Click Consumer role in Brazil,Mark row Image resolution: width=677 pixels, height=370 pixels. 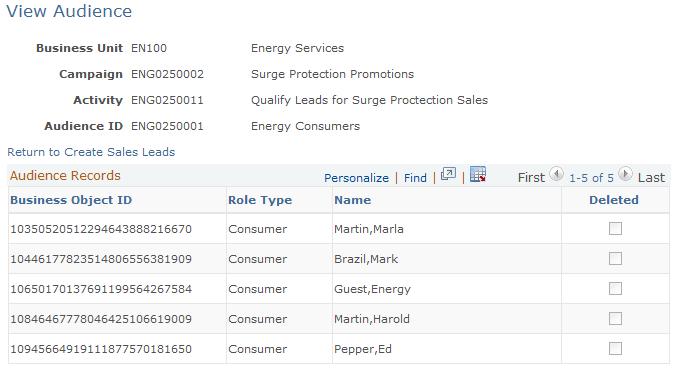(257, 259)
